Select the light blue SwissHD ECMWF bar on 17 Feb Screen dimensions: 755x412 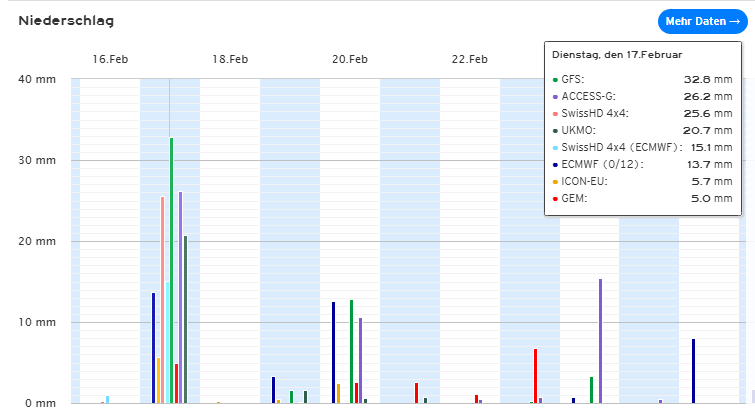point(168,342)
